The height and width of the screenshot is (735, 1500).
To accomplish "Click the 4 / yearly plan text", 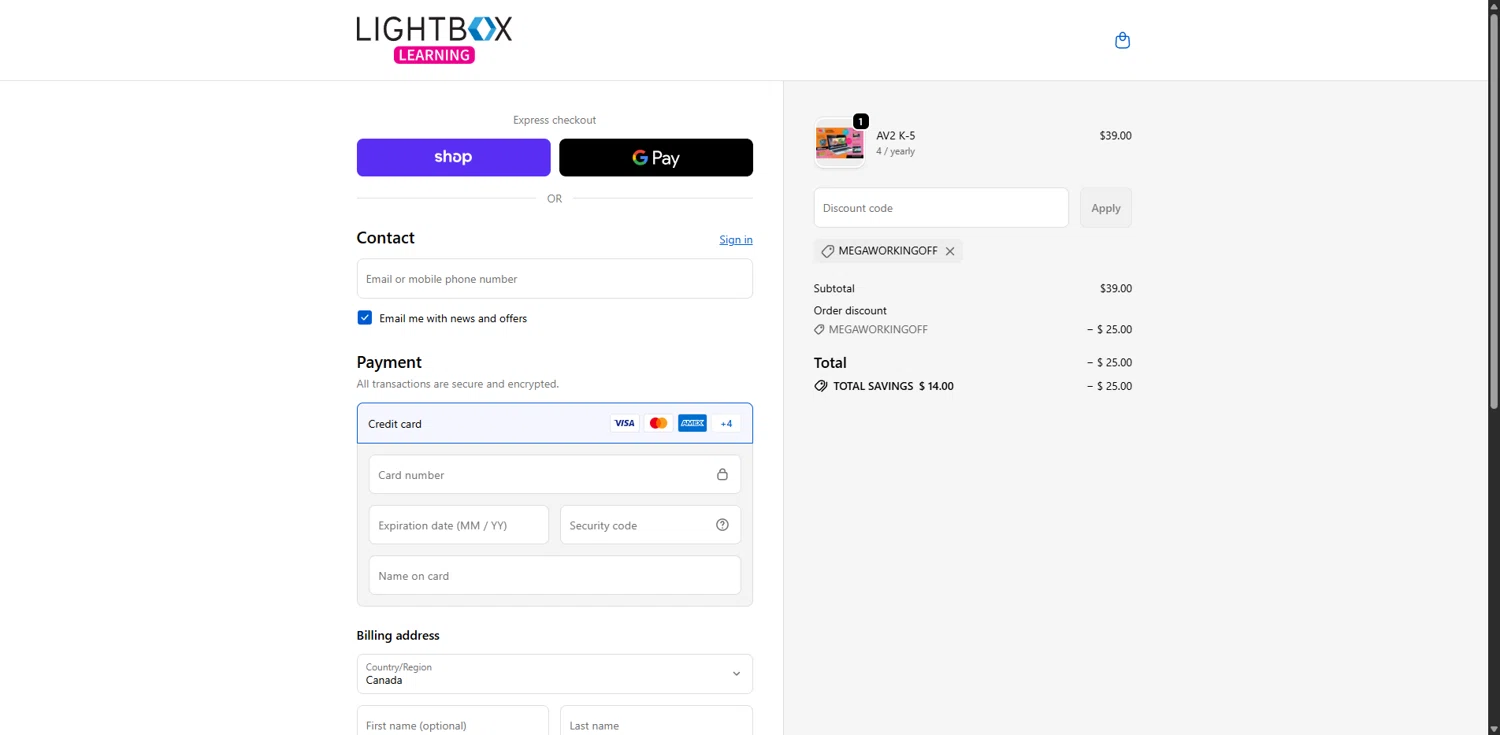I will tap(896, 152).
